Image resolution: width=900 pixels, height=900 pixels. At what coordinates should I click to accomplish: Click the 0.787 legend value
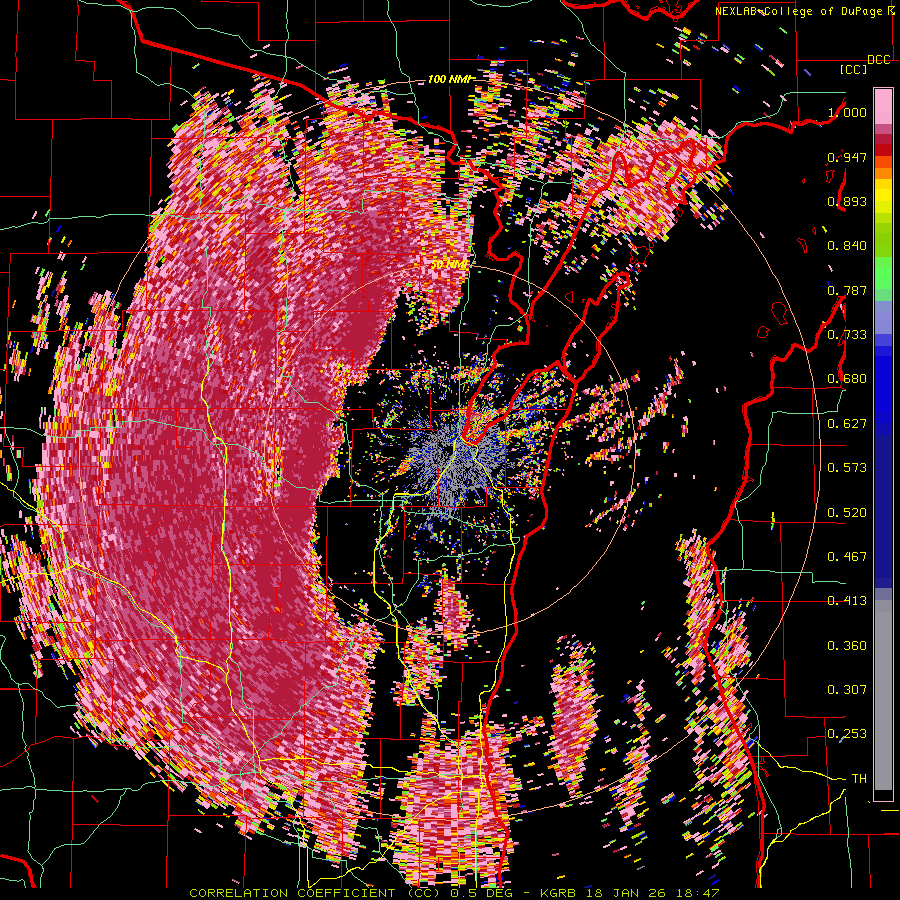pyautogui.click(x=847, y=290)
